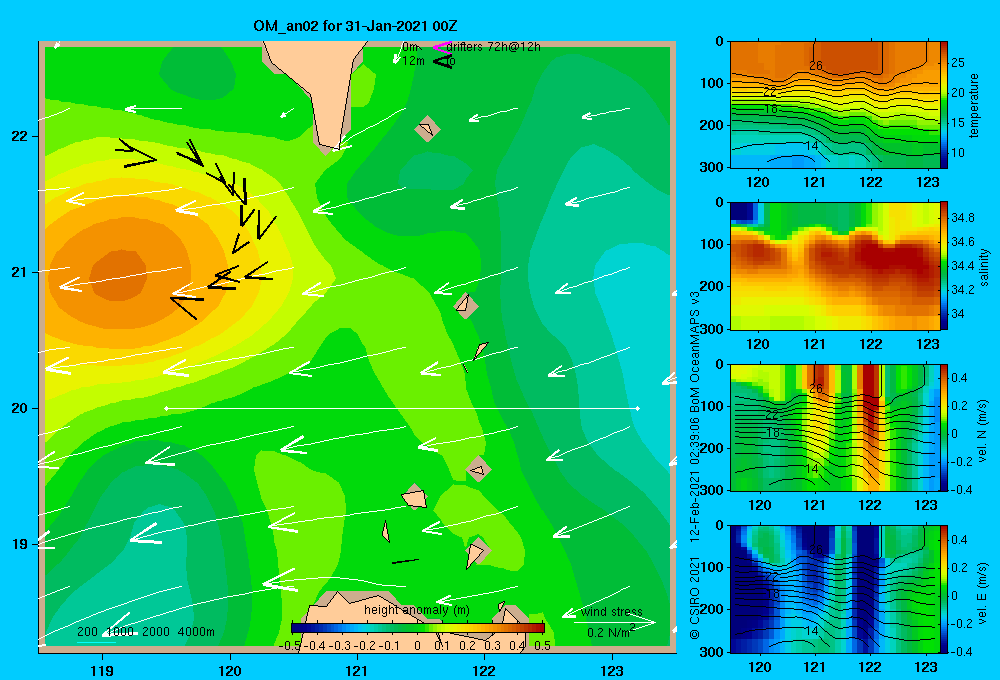Click the '200 1000 2000 4000m' depth contour legend
1000x680 pixels.
point(145,632)
